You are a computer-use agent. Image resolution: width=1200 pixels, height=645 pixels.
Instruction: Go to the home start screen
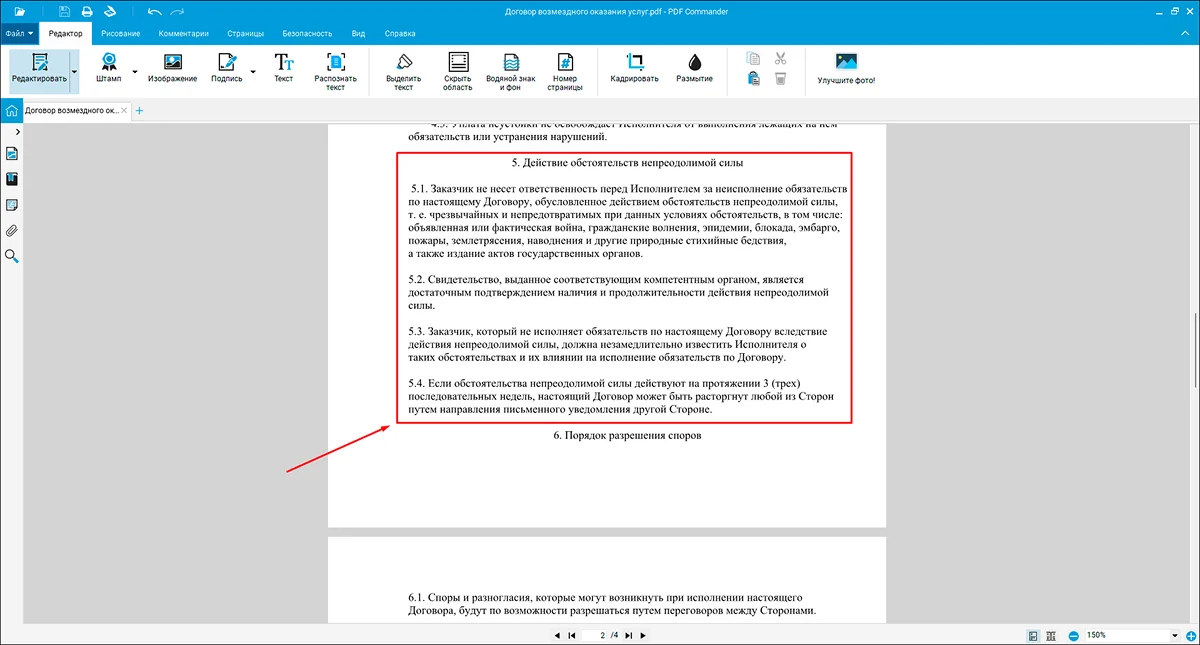point(11,110)
